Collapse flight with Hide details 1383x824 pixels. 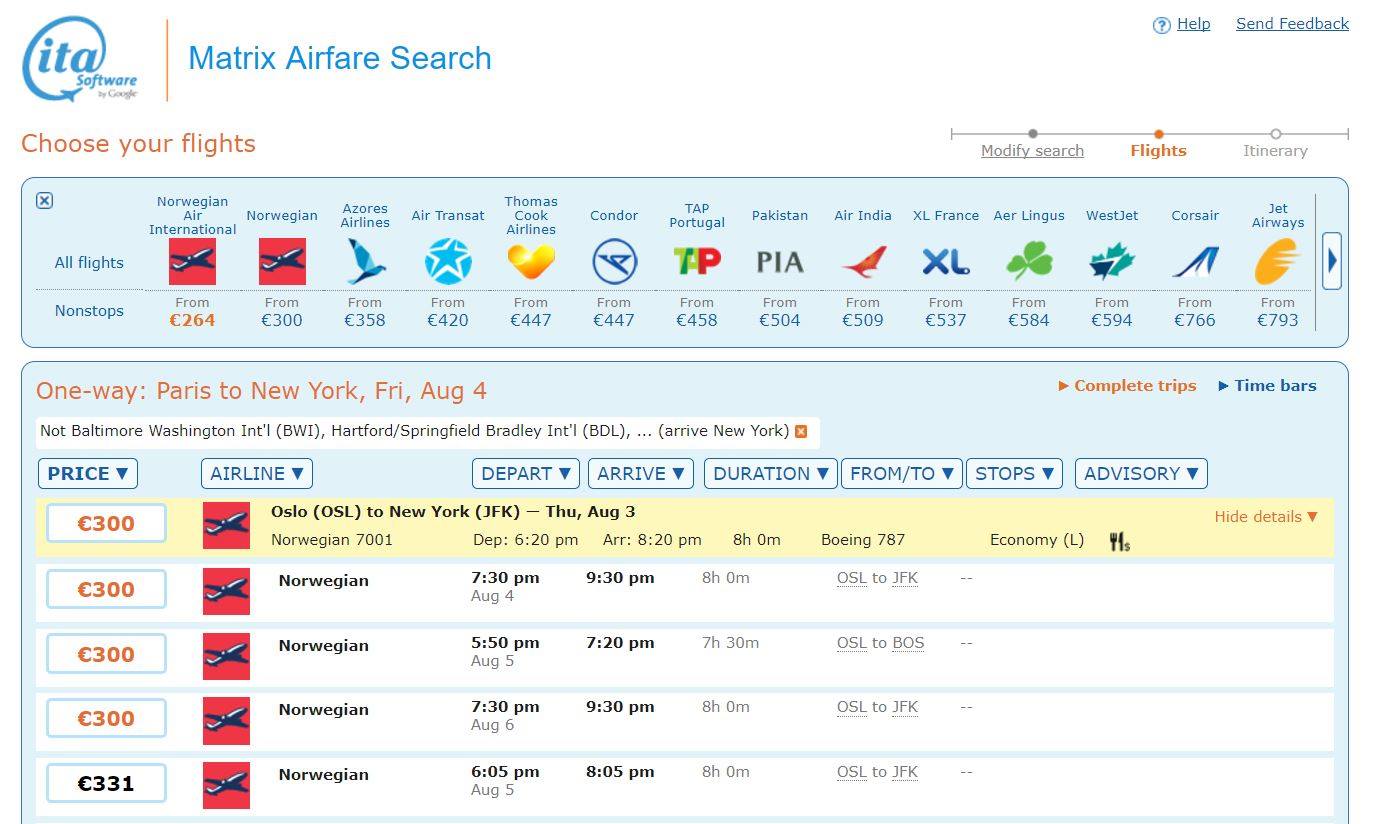pos(1265,517)
